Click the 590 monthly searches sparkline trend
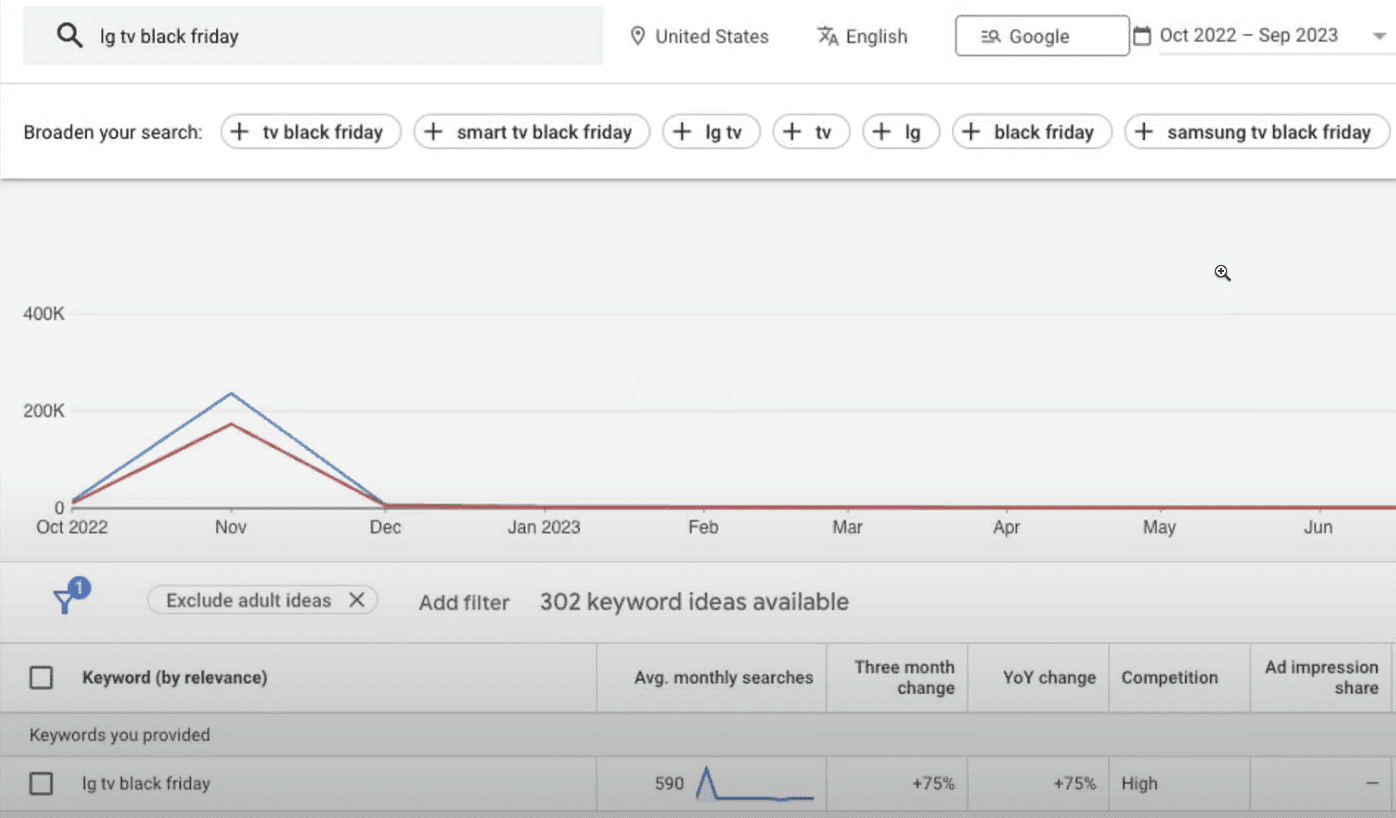1396x818 pixels. pyautogui.click(x=755, y=783)
